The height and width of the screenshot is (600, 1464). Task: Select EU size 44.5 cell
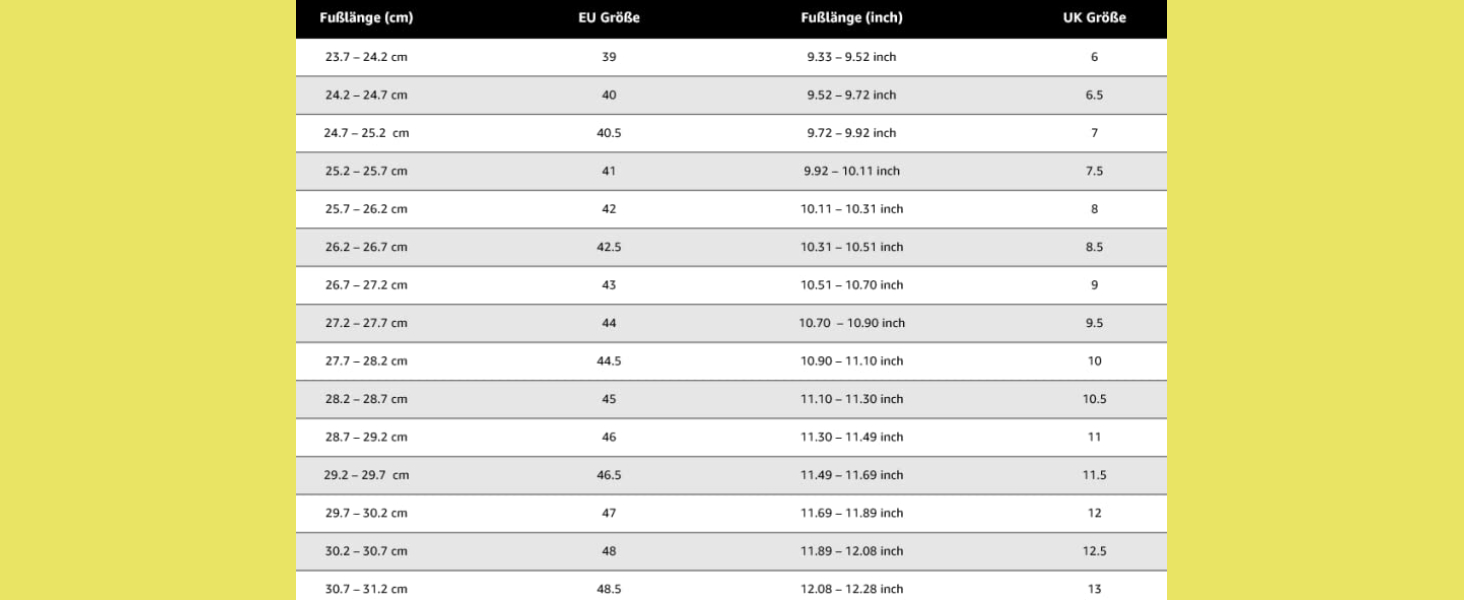[609, 361]
